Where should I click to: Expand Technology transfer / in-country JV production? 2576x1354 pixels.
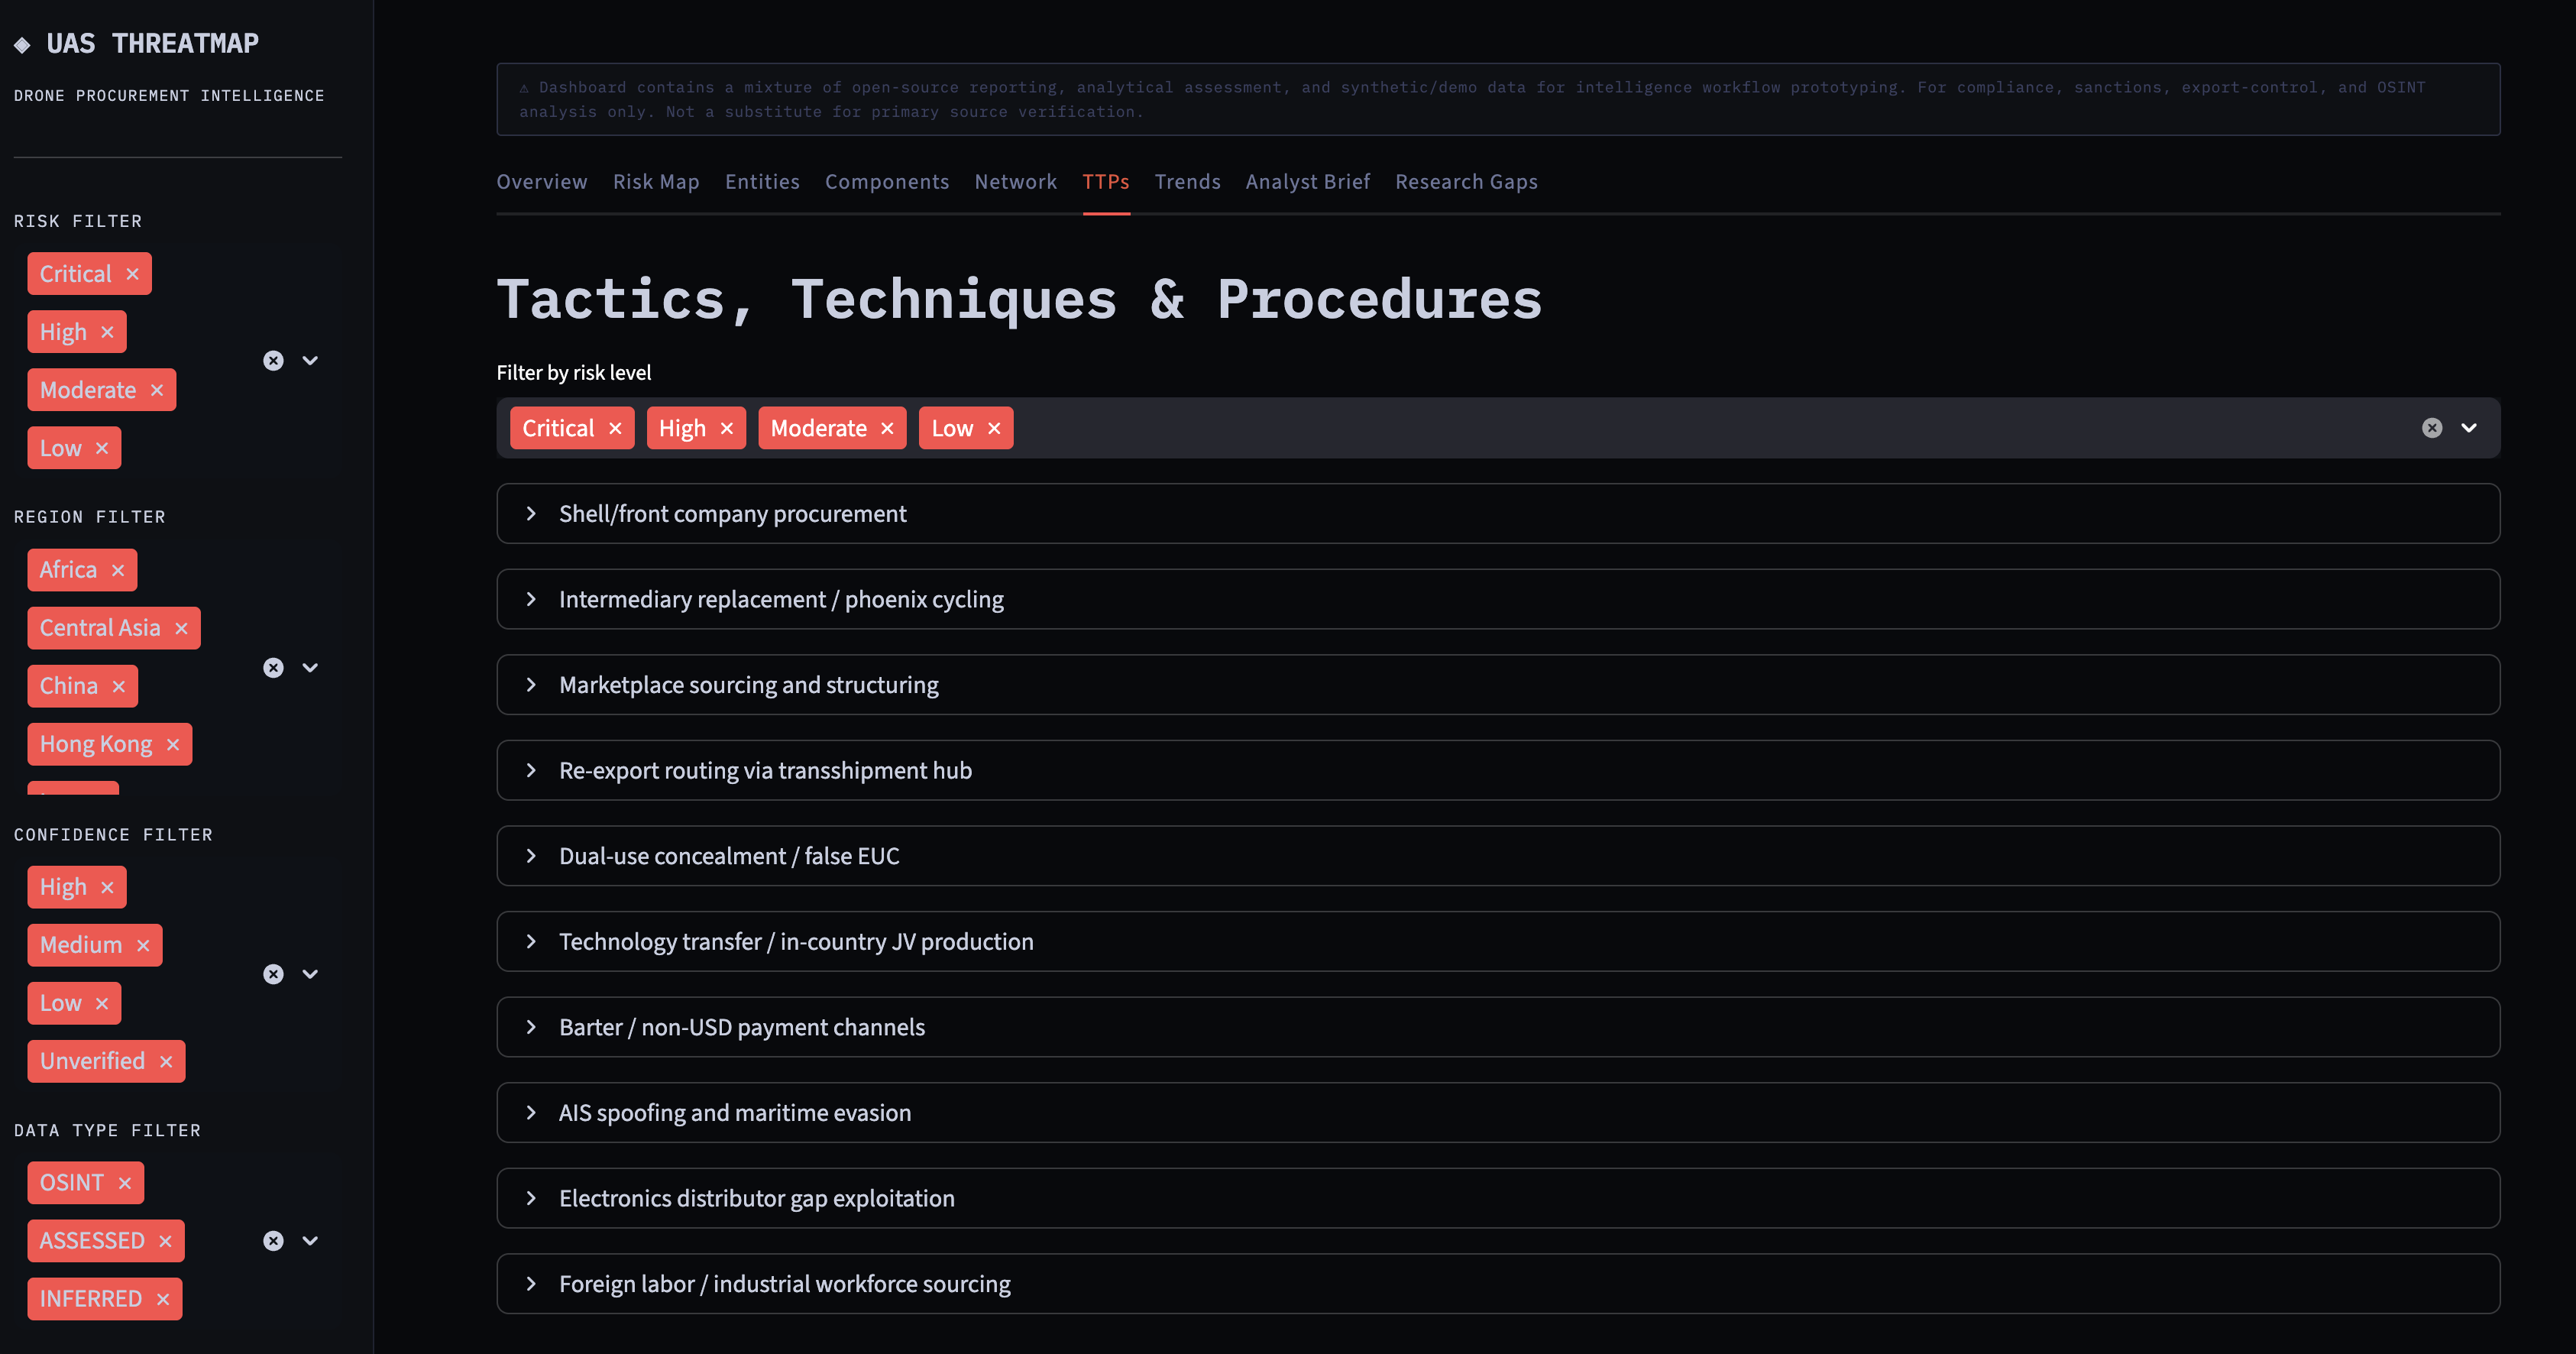(1498, 942)
